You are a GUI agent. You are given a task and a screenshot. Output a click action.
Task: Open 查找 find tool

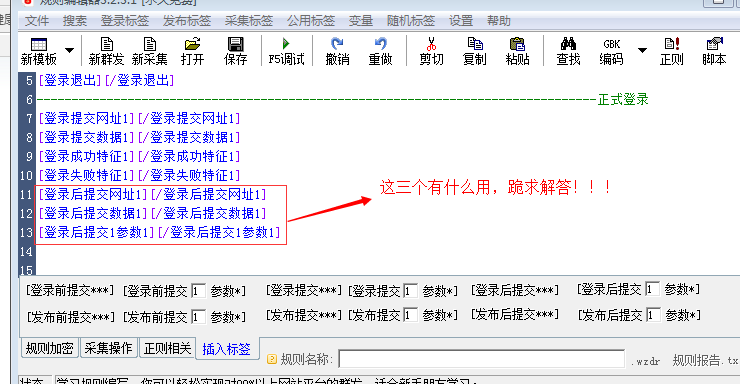568,51
